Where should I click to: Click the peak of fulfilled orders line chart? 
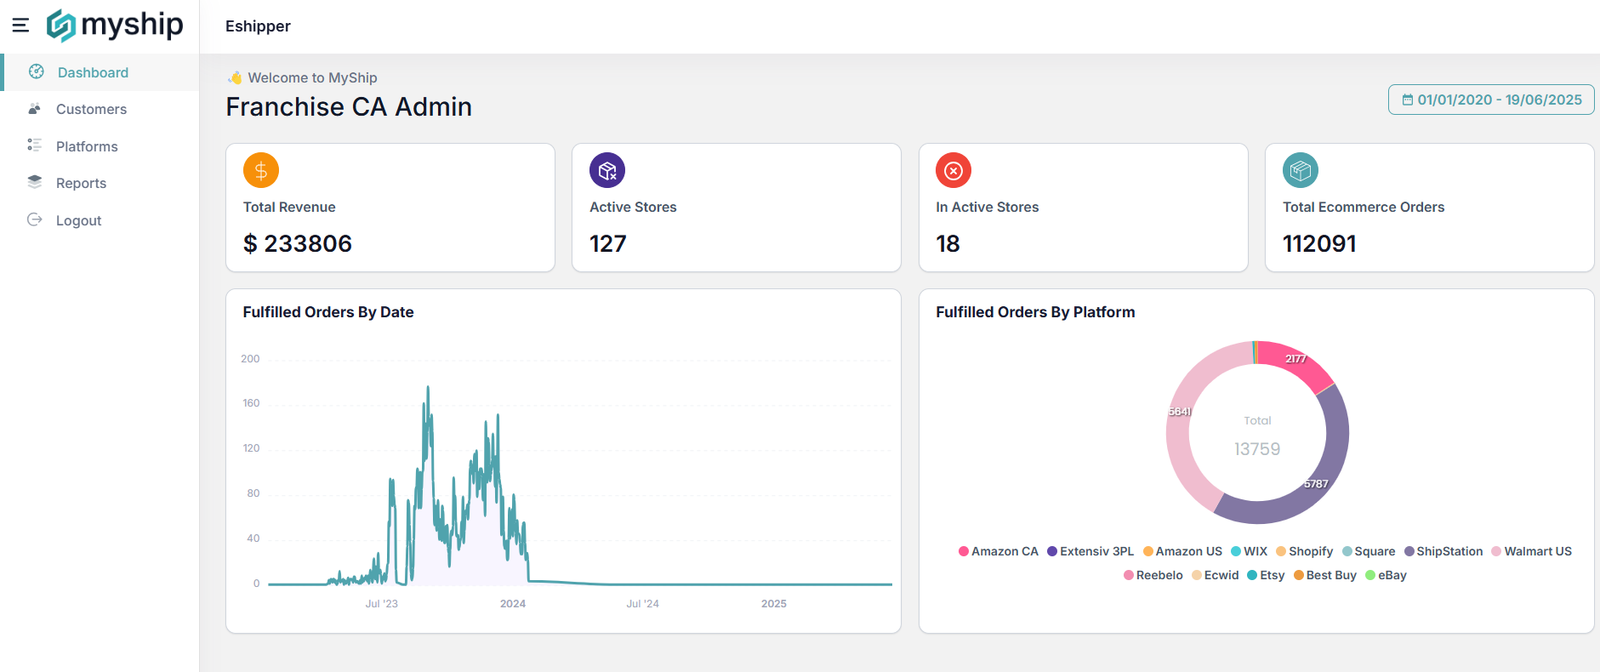(x=428, y=388)
